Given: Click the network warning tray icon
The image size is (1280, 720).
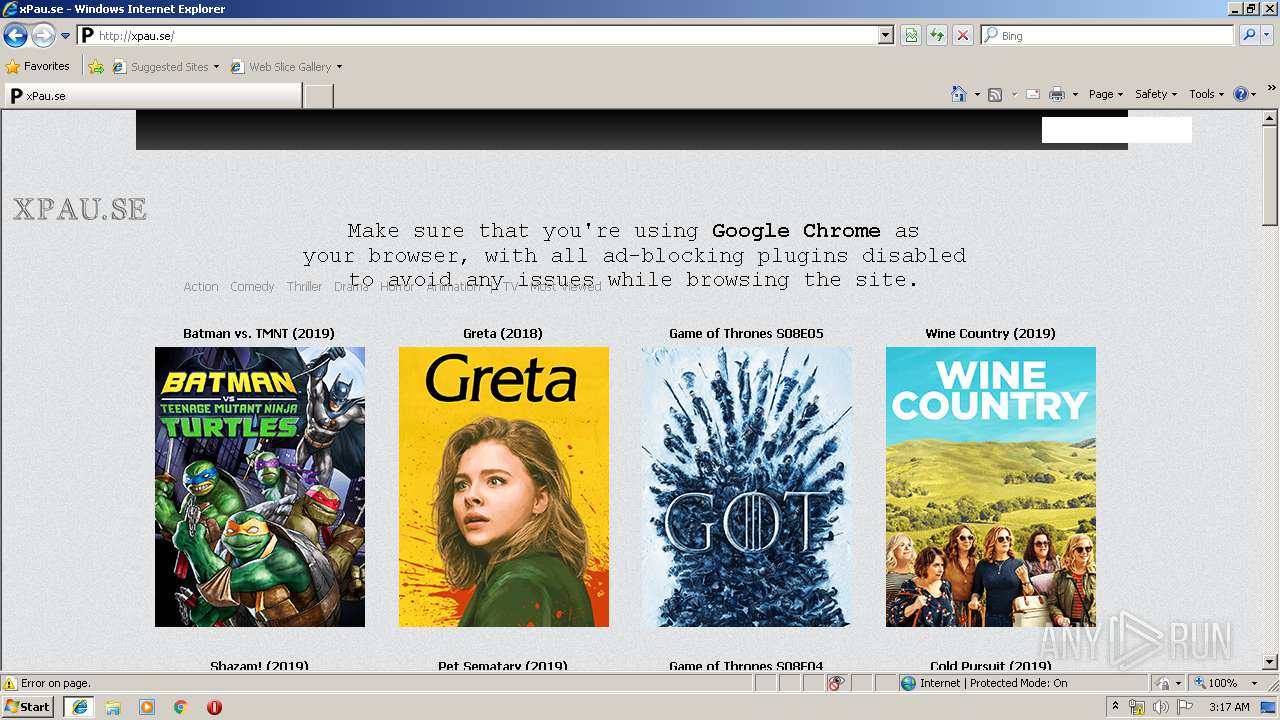Looking at the screenshot, I should pyautogui.click(x=1137, y=707).
